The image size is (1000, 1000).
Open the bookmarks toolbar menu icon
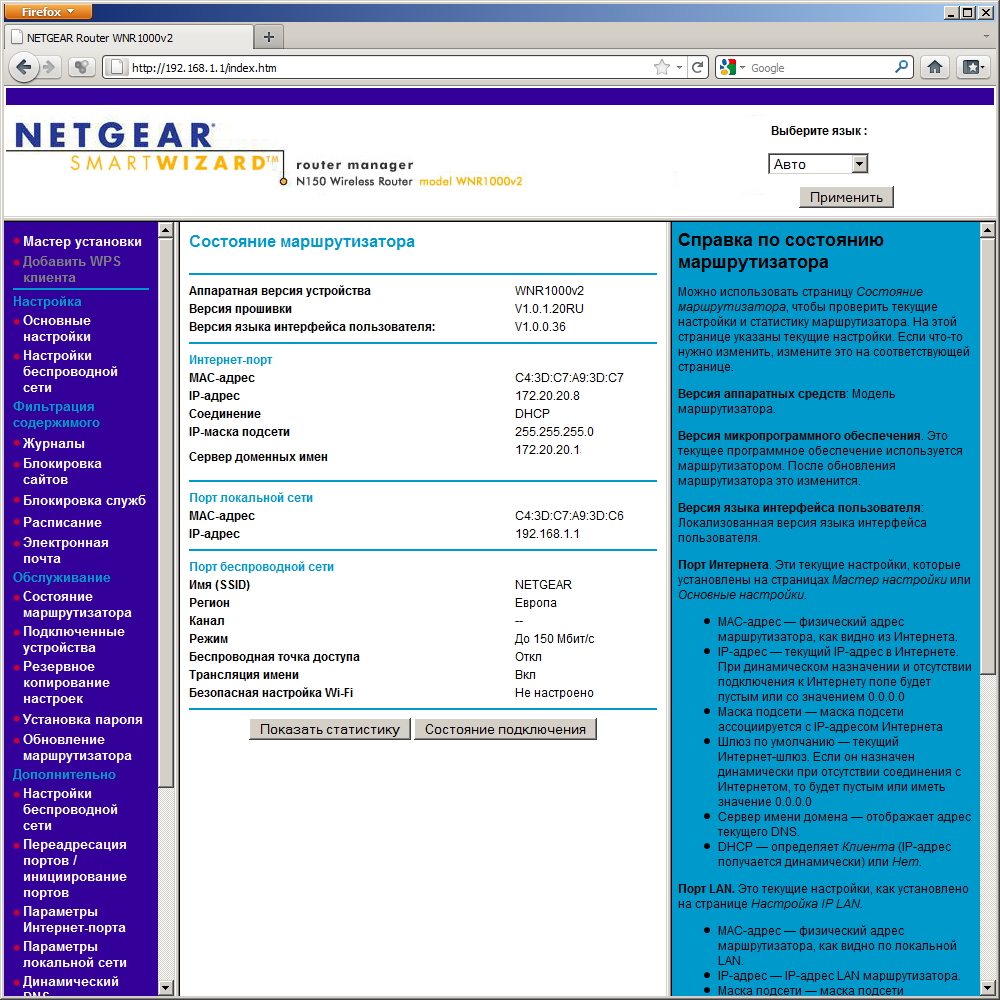click(973, 67)
